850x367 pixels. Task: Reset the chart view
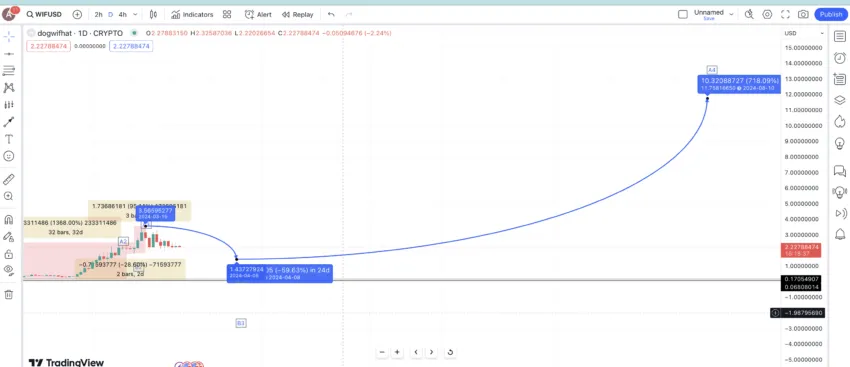(x=450, y=352)
